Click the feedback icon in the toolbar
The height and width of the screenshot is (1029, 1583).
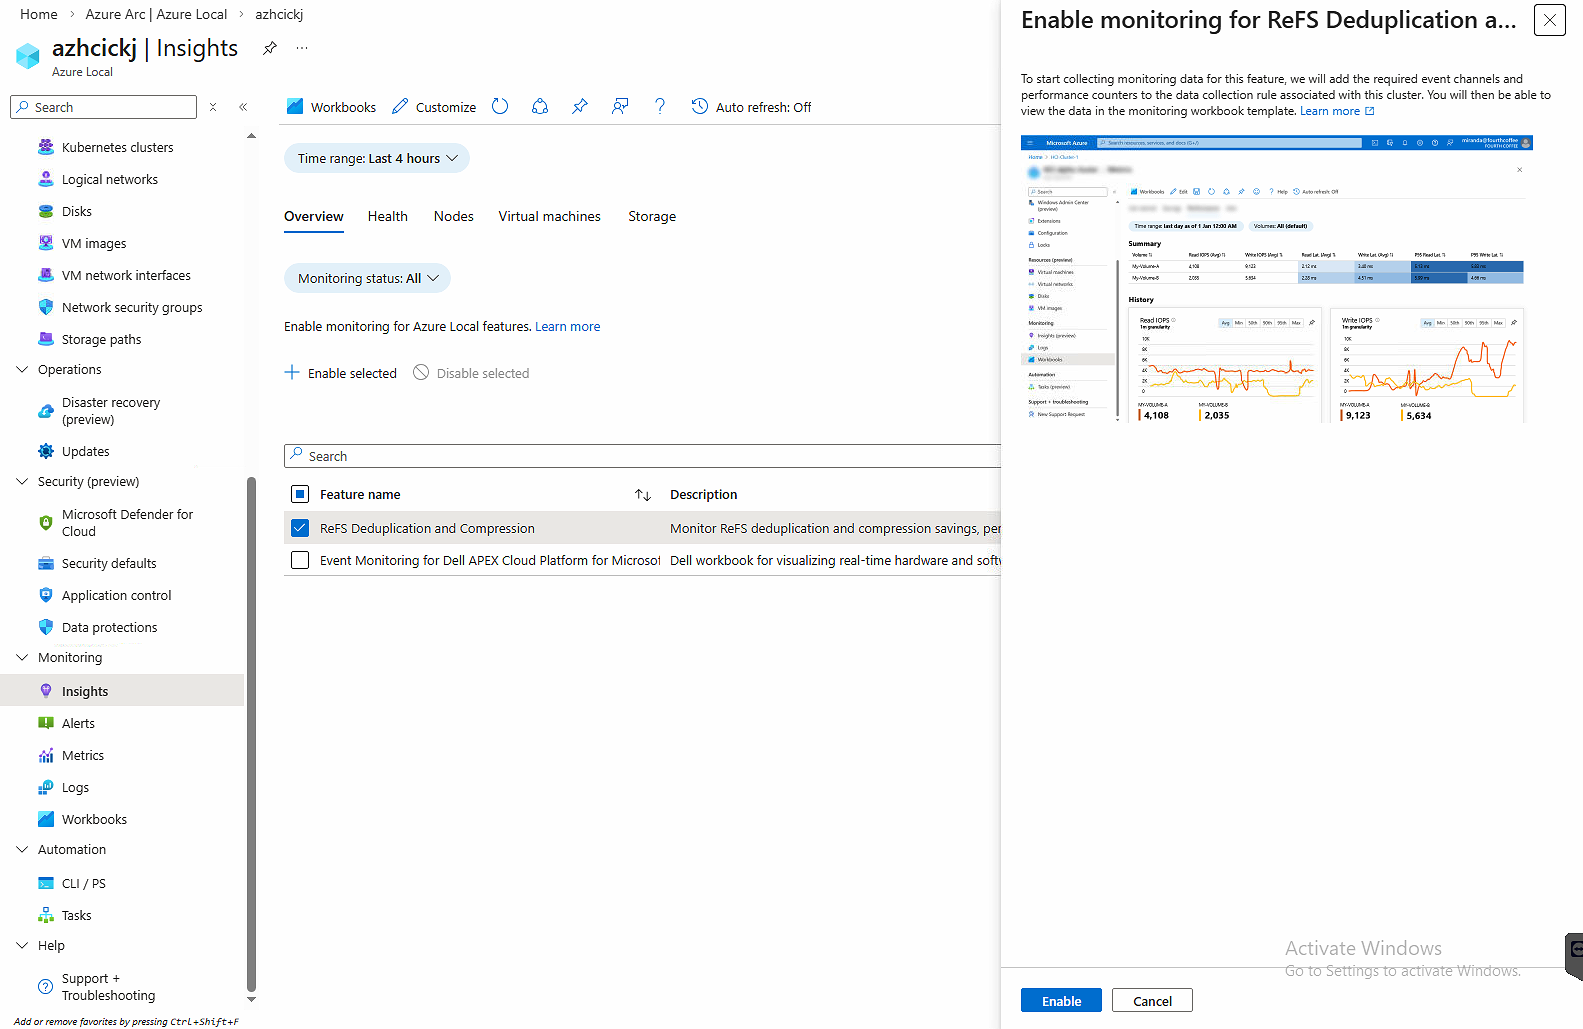click(x=620, y=107)
